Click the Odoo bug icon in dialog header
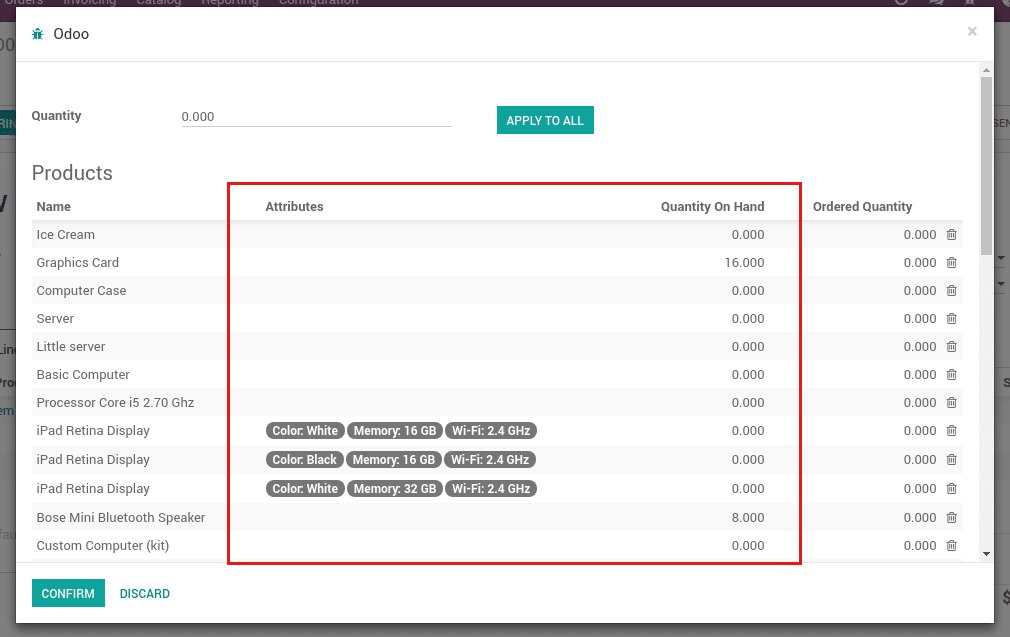The height and width of the screenshot is (637, 1010). click(x=38, y=34)
